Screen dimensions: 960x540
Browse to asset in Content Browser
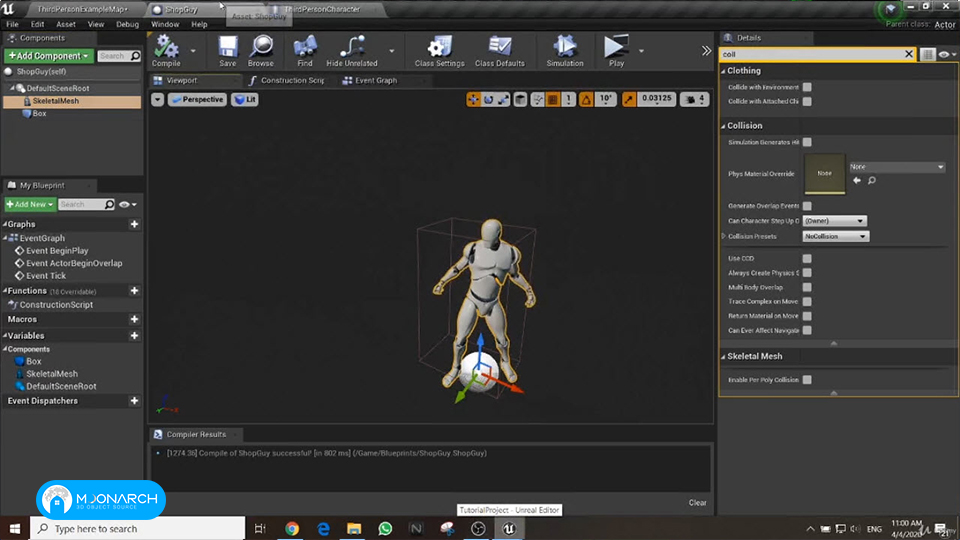point(261,51)
